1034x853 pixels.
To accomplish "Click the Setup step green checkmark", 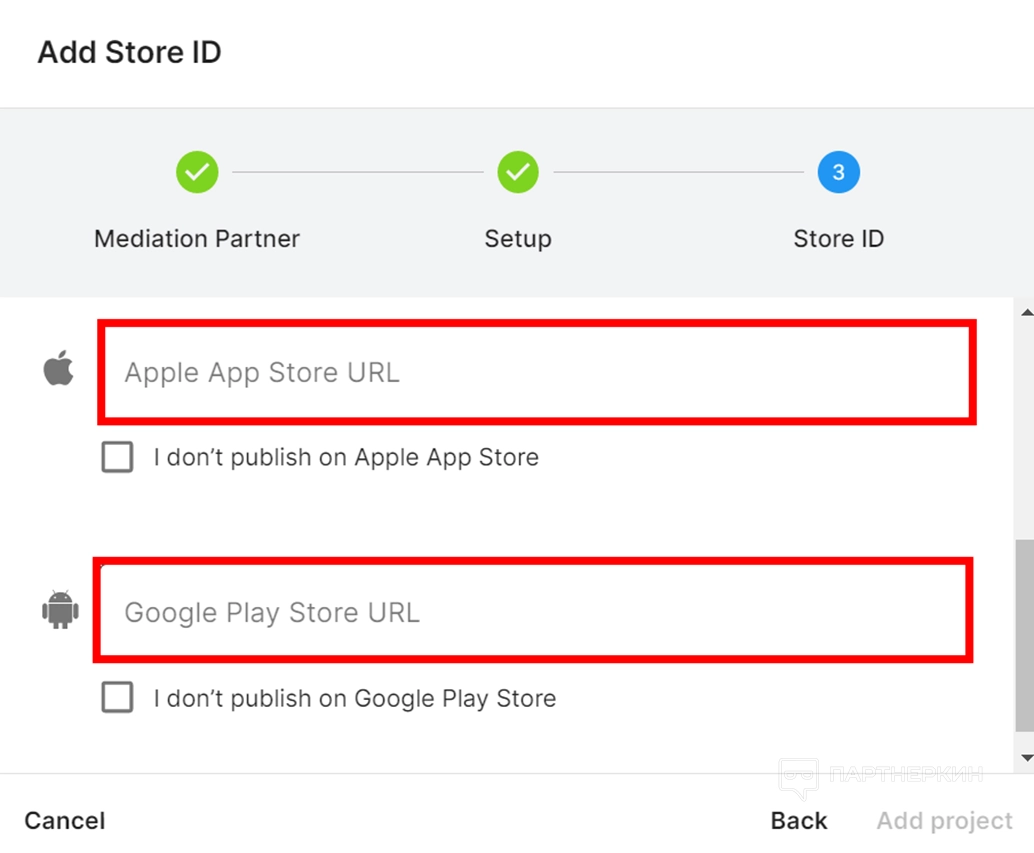I will click(517, 172).
